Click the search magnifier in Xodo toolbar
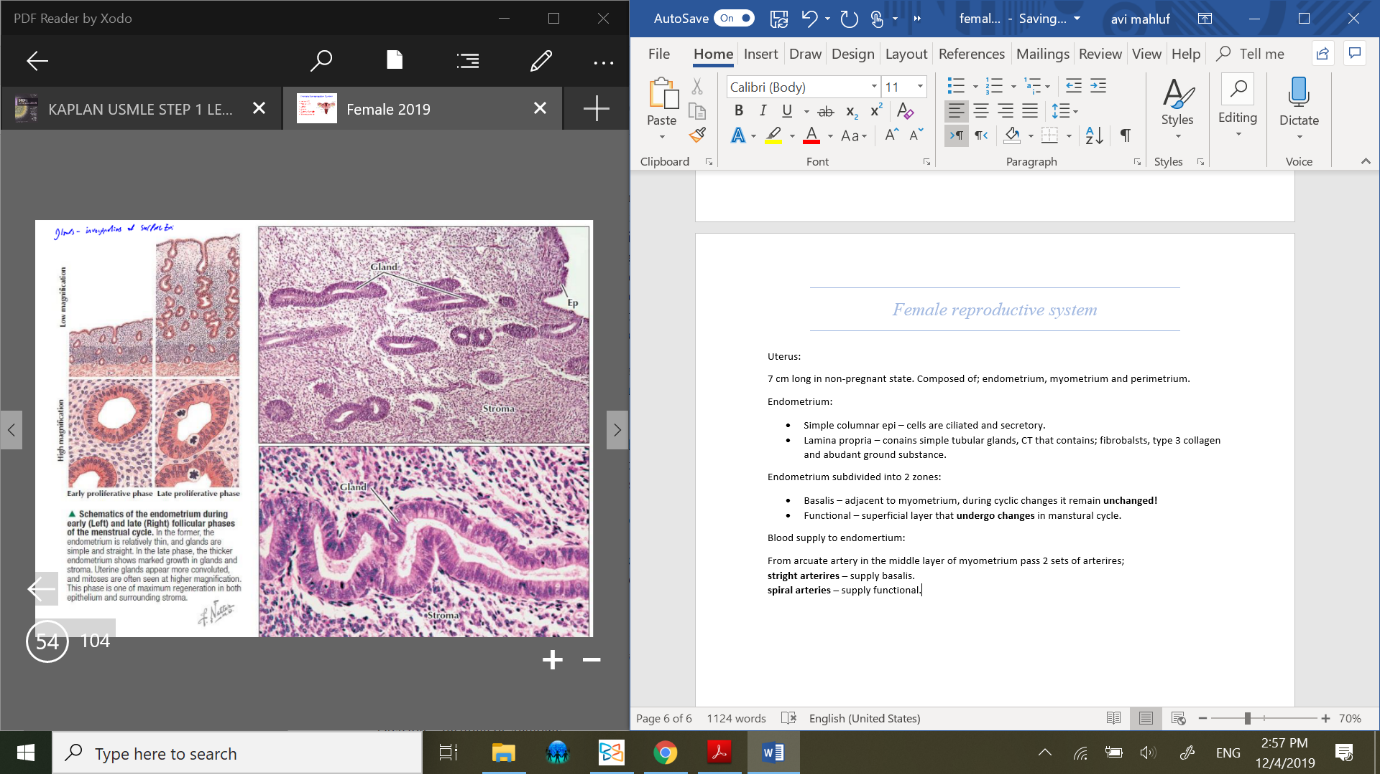The image size is (1380, 774). click(x=321, y=61)
